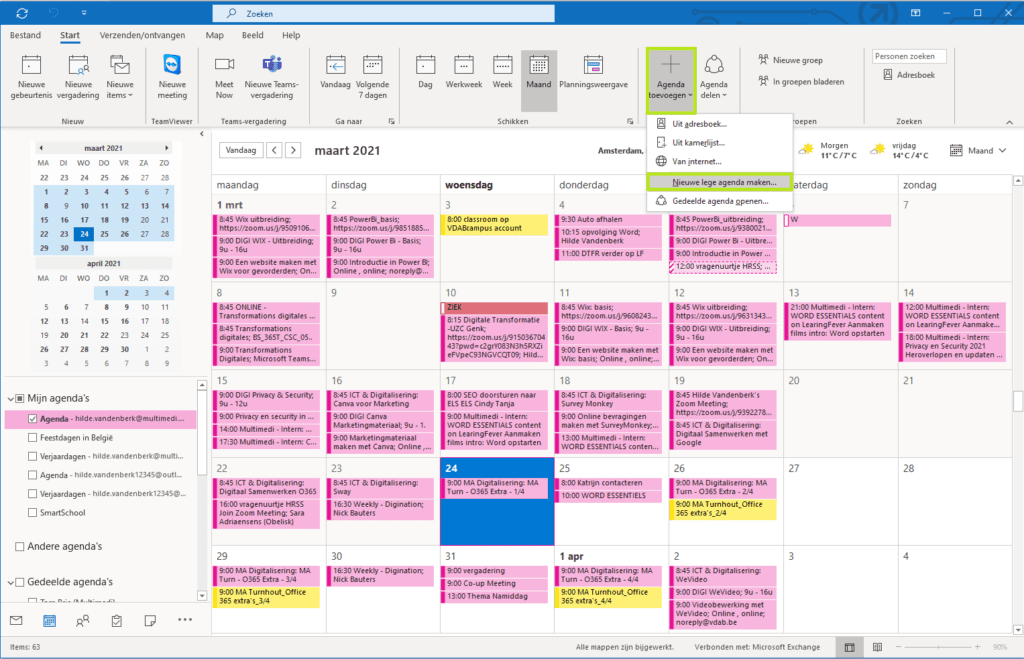Click the Personen zoeken search field
This screenshot has height=659, width=1024.
tap(908, 56)
